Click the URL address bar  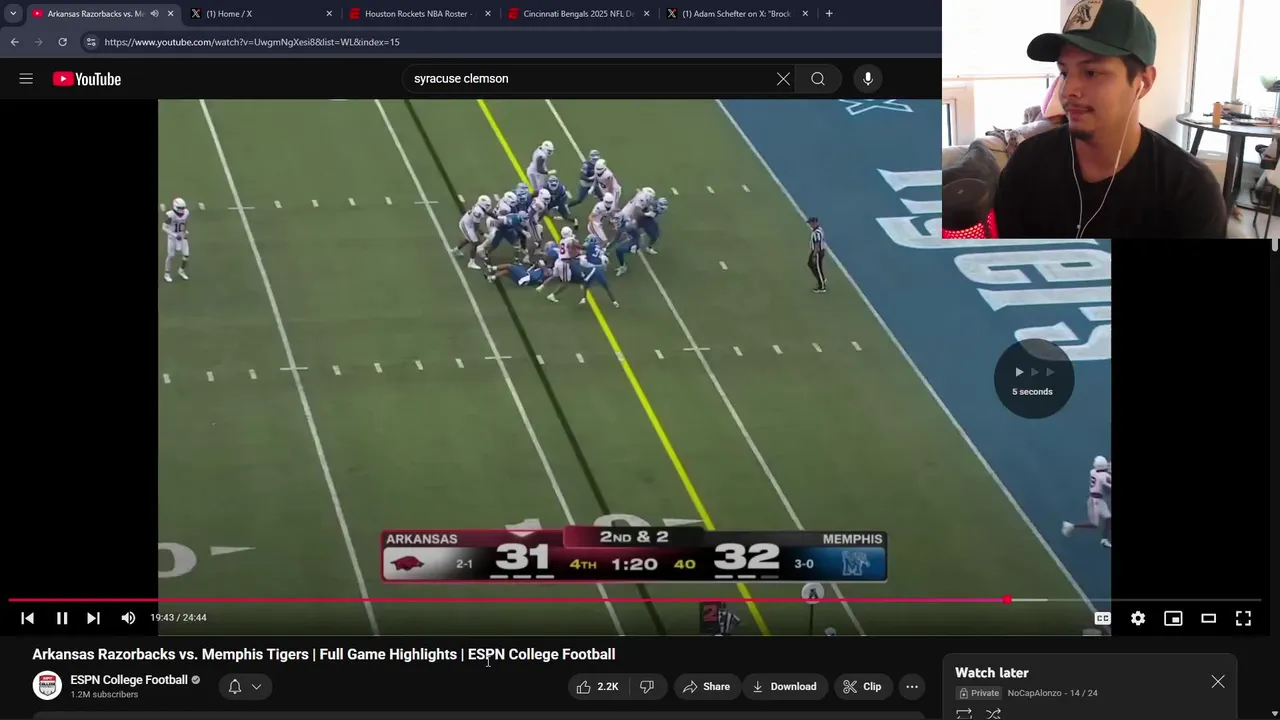tap(510, 42)
